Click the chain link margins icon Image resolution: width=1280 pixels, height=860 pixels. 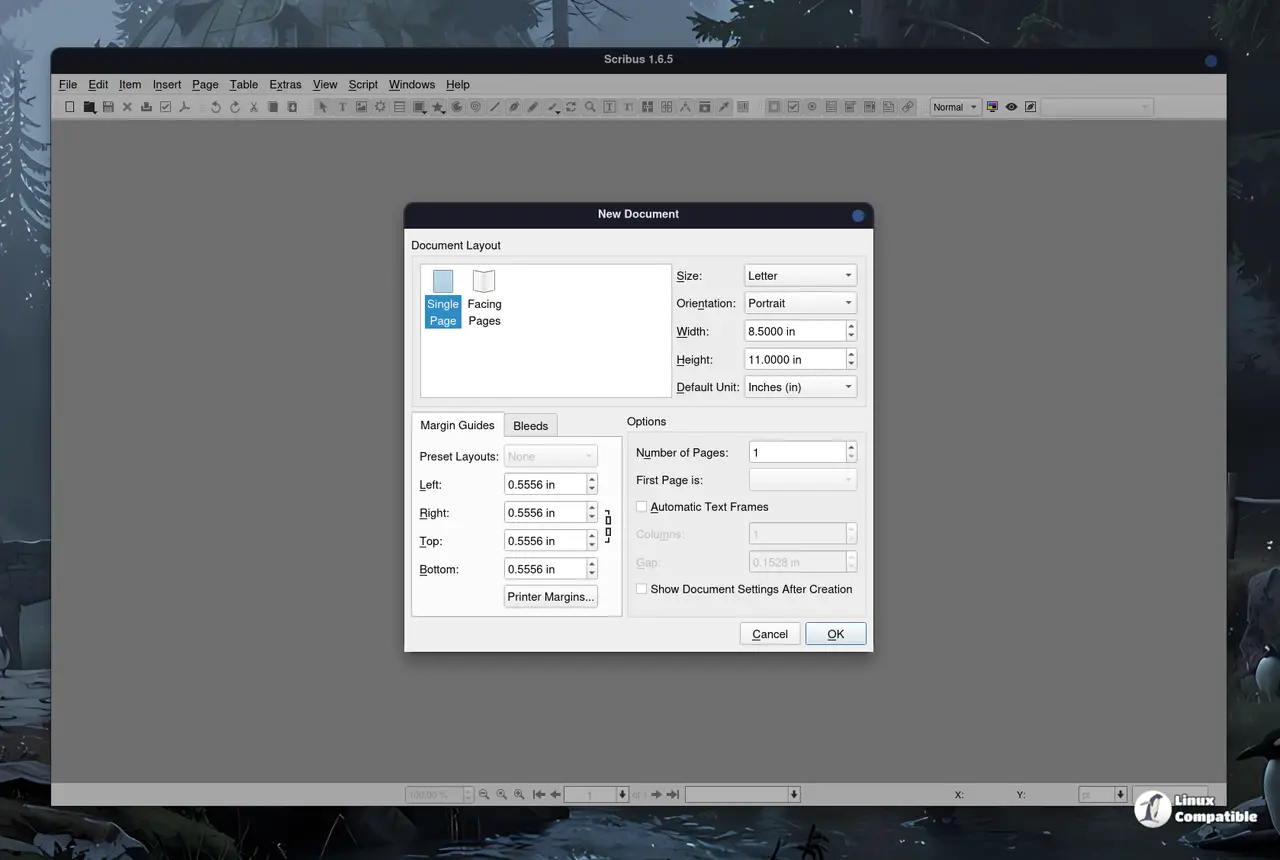click(x=607, y=526)
